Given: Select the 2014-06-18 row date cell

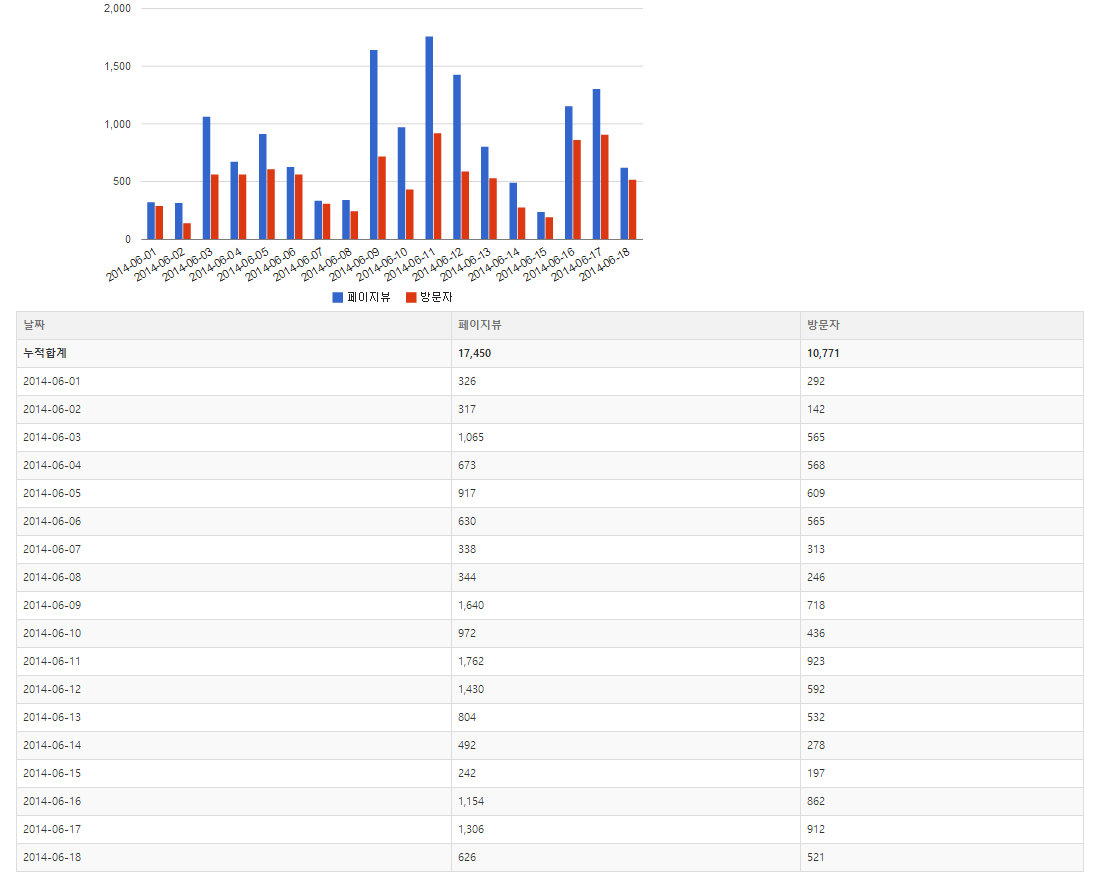Looking at the screenshot, I should coord(52,857).
